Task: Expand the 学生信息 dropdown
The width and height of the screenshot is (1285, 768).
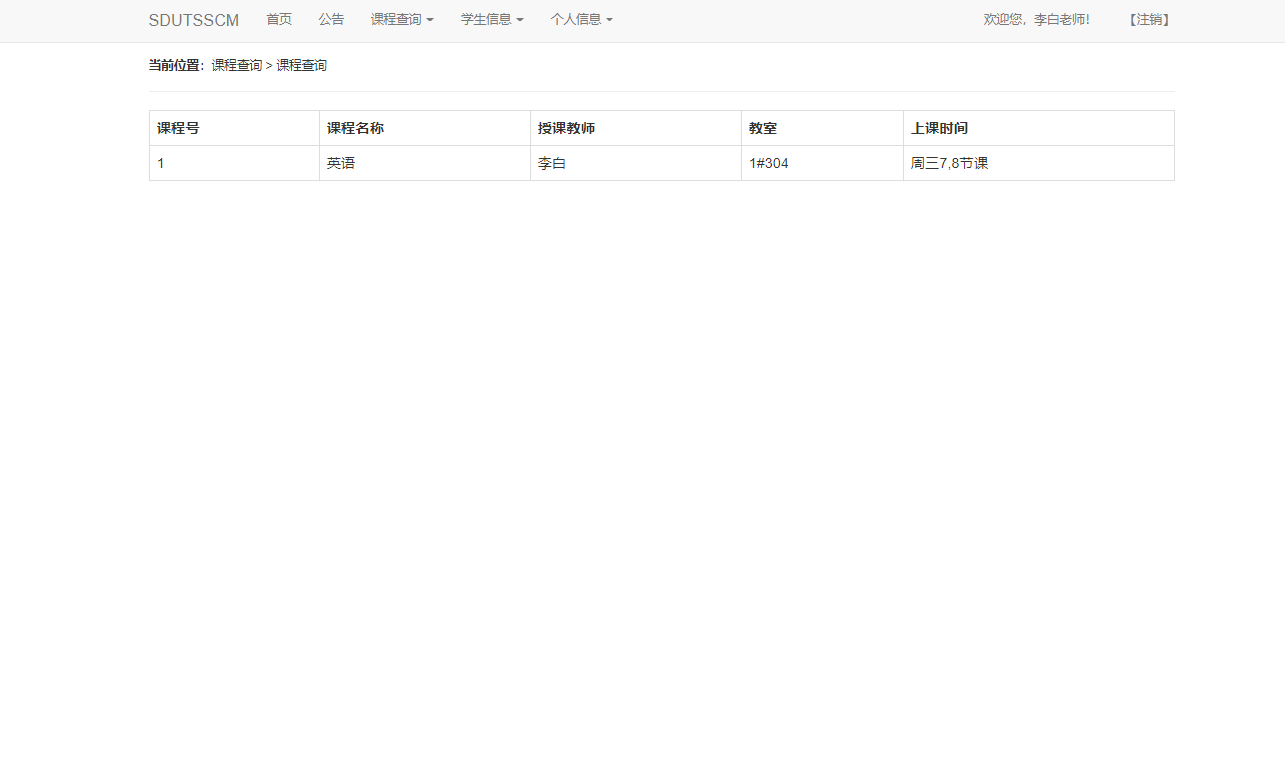Action: [491, 20]
